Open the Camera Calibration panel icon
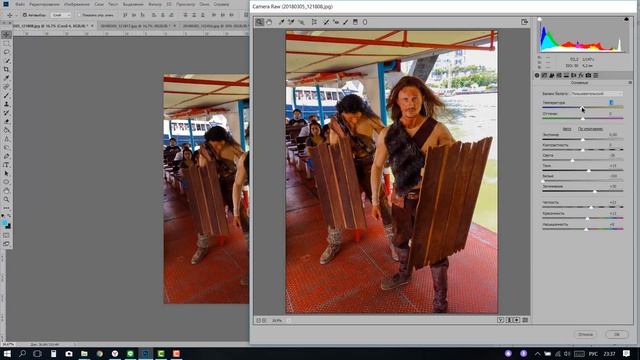The image size is (640, 360). [x=588, y=76]
